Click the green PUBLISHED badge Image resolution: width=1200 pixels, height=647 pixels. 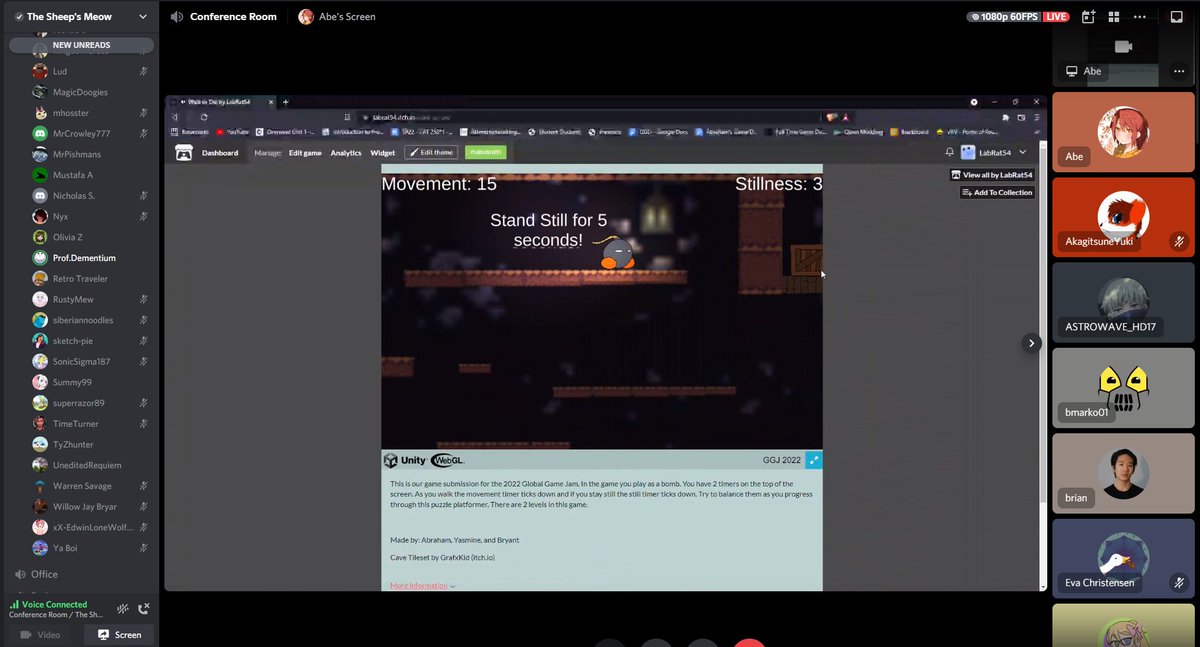click(x=486, y=153)
